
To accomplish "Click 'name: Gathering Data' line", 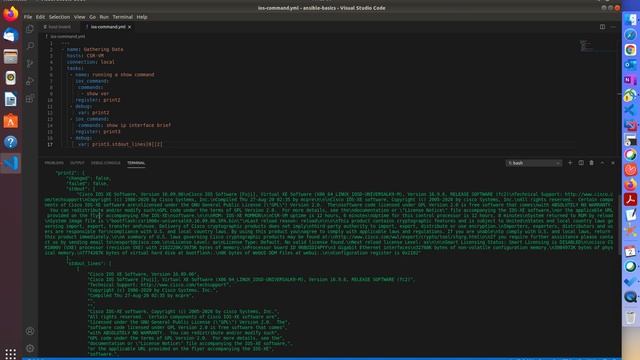I will (x=95, y=49).
